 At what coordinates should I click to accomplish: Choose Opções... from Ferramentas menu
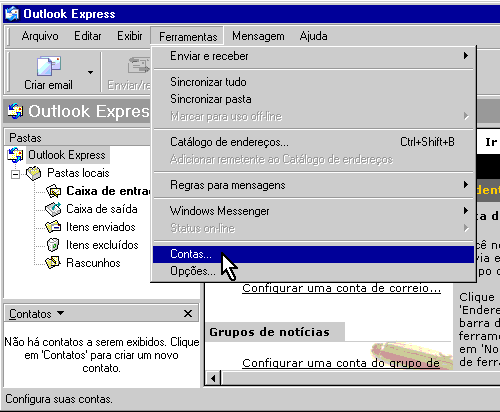click(313, 271)
